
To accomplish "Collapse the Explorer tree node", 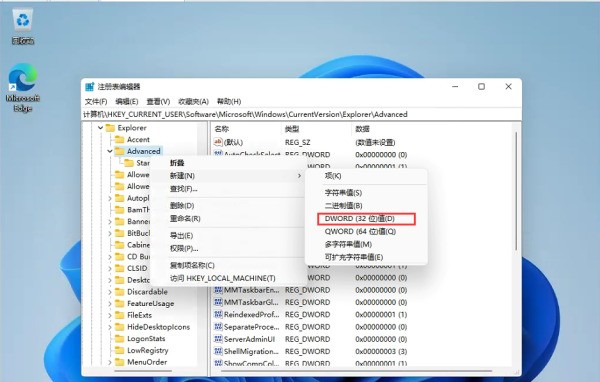I will click(x=101, y=128).
